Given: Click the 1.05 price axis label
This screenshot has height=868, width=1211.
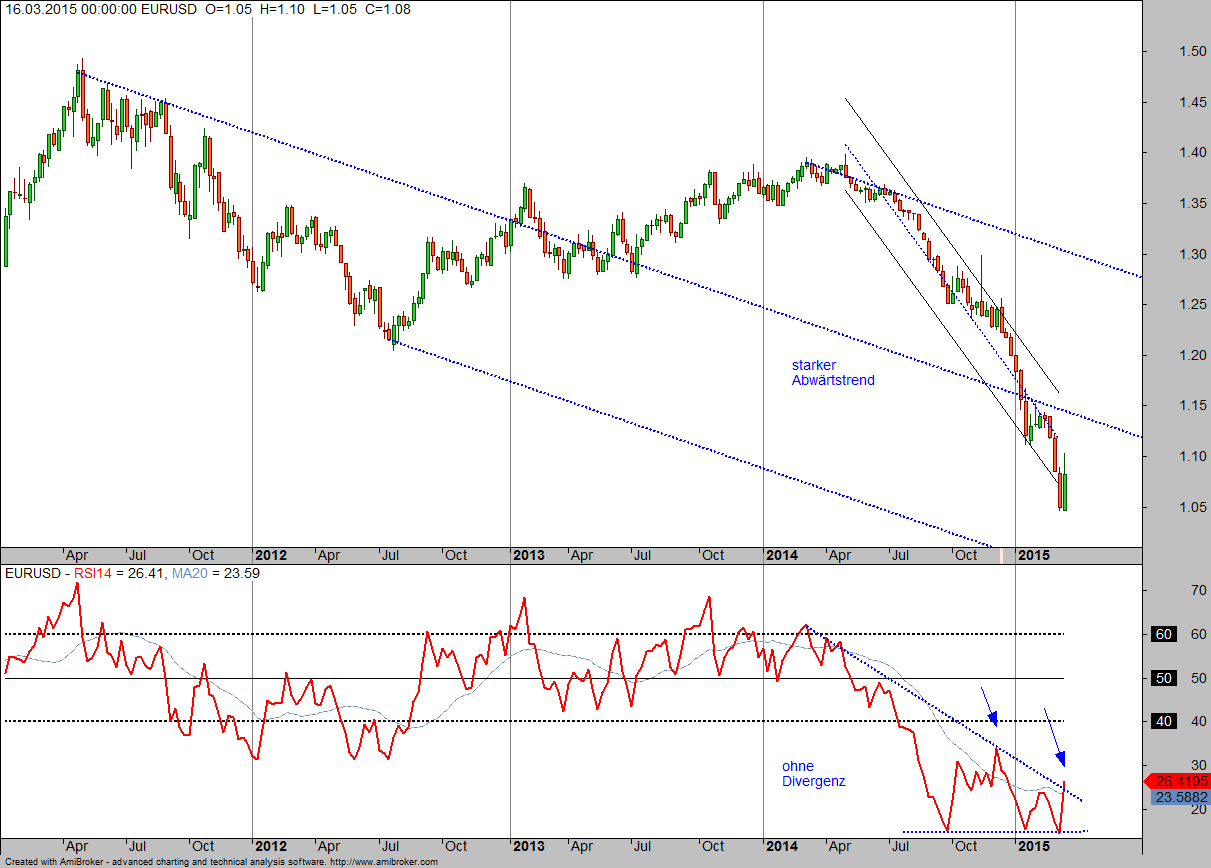Looking at the screenshot, I should 1192,507.
